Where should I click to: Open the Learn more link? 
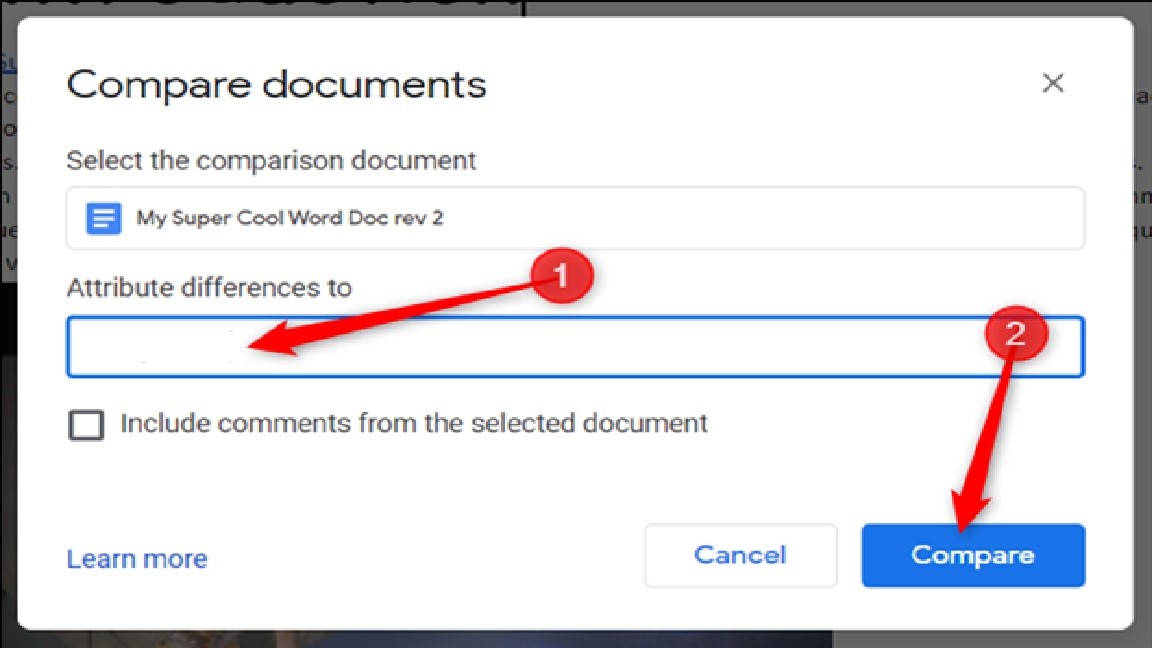[x=136, y=558]
